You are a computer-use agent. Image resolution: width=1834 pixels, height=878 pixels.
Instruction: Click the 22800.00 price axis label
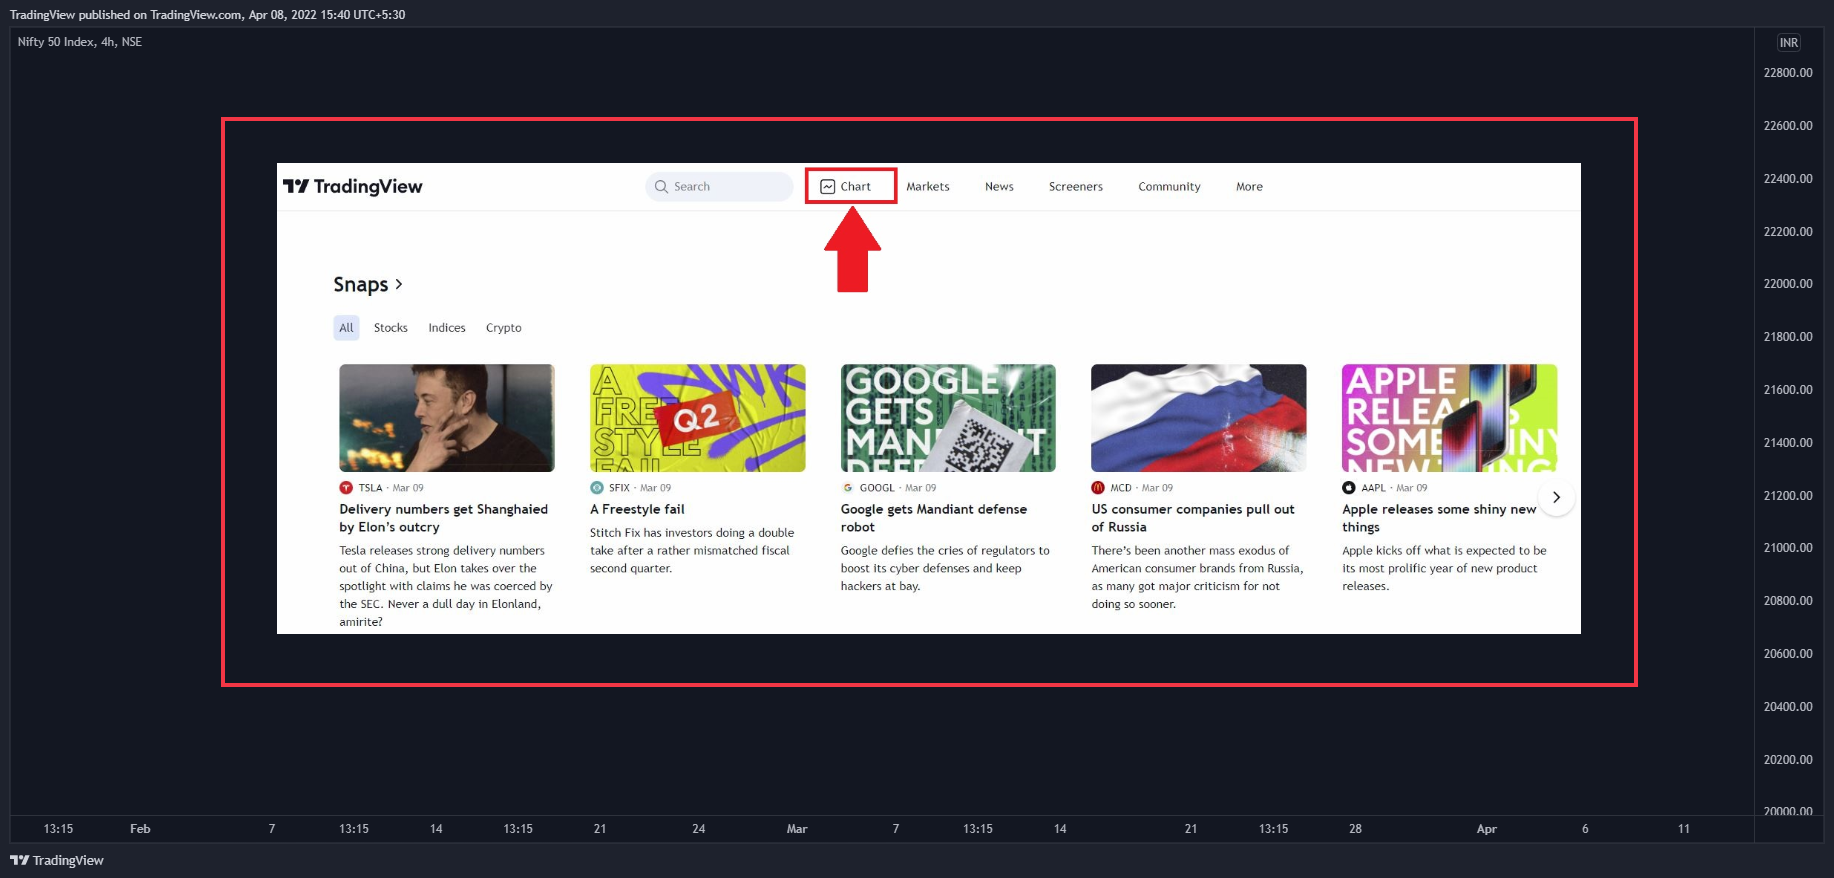click(1788, 73)
